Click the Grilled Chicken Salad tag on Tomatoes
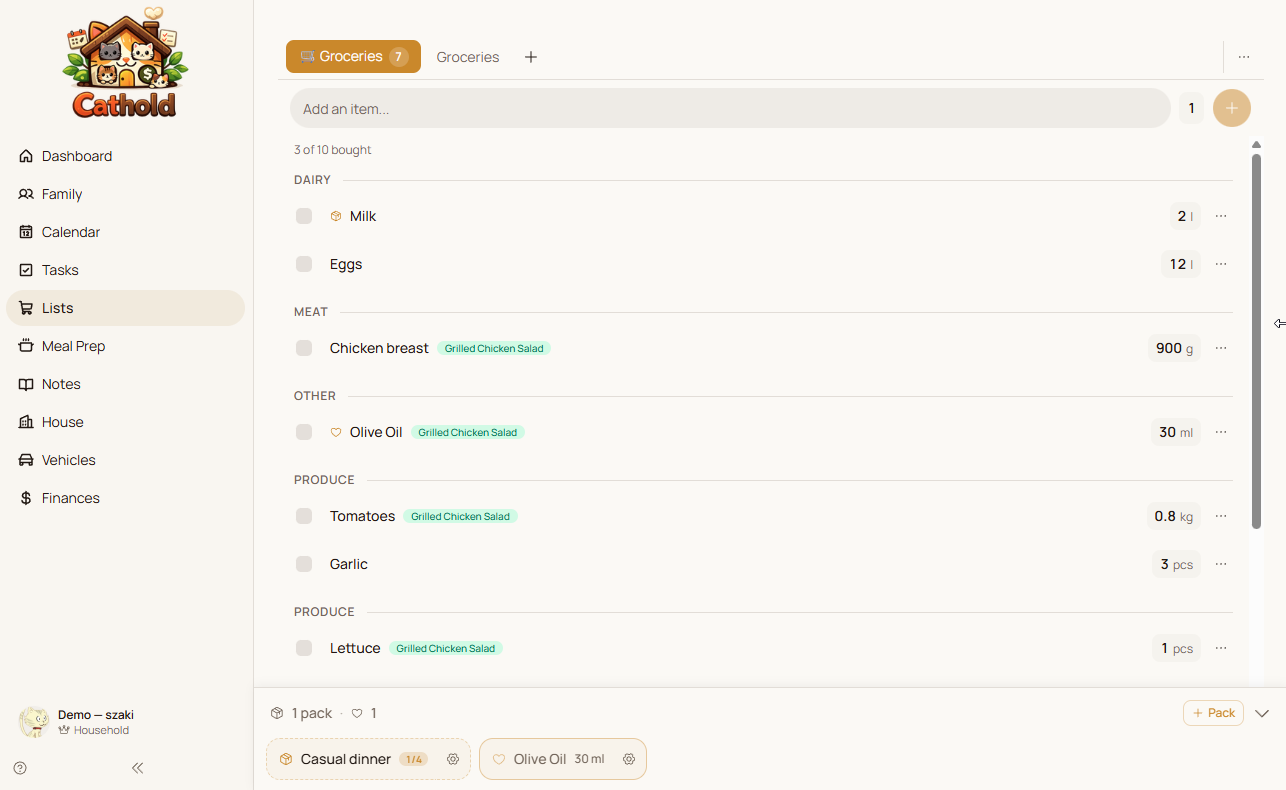 [460, 517]
